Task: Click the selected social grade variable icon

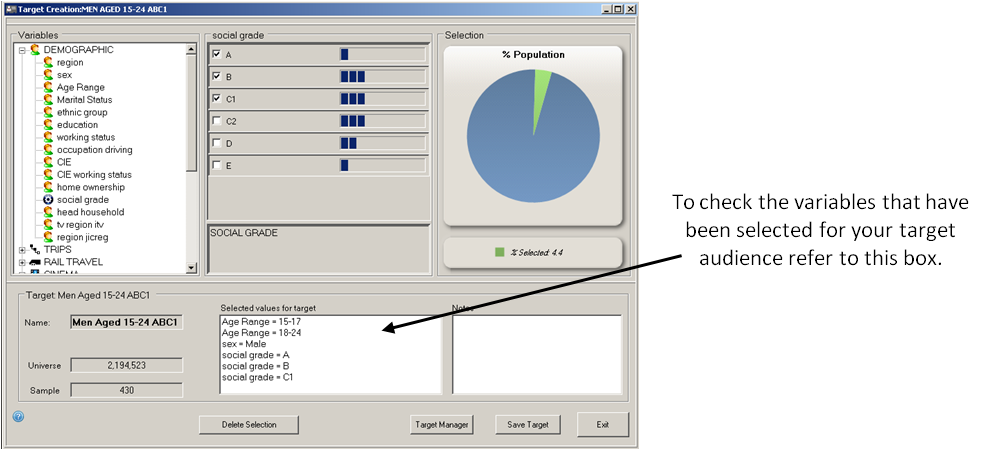Action: coord(47,200)
